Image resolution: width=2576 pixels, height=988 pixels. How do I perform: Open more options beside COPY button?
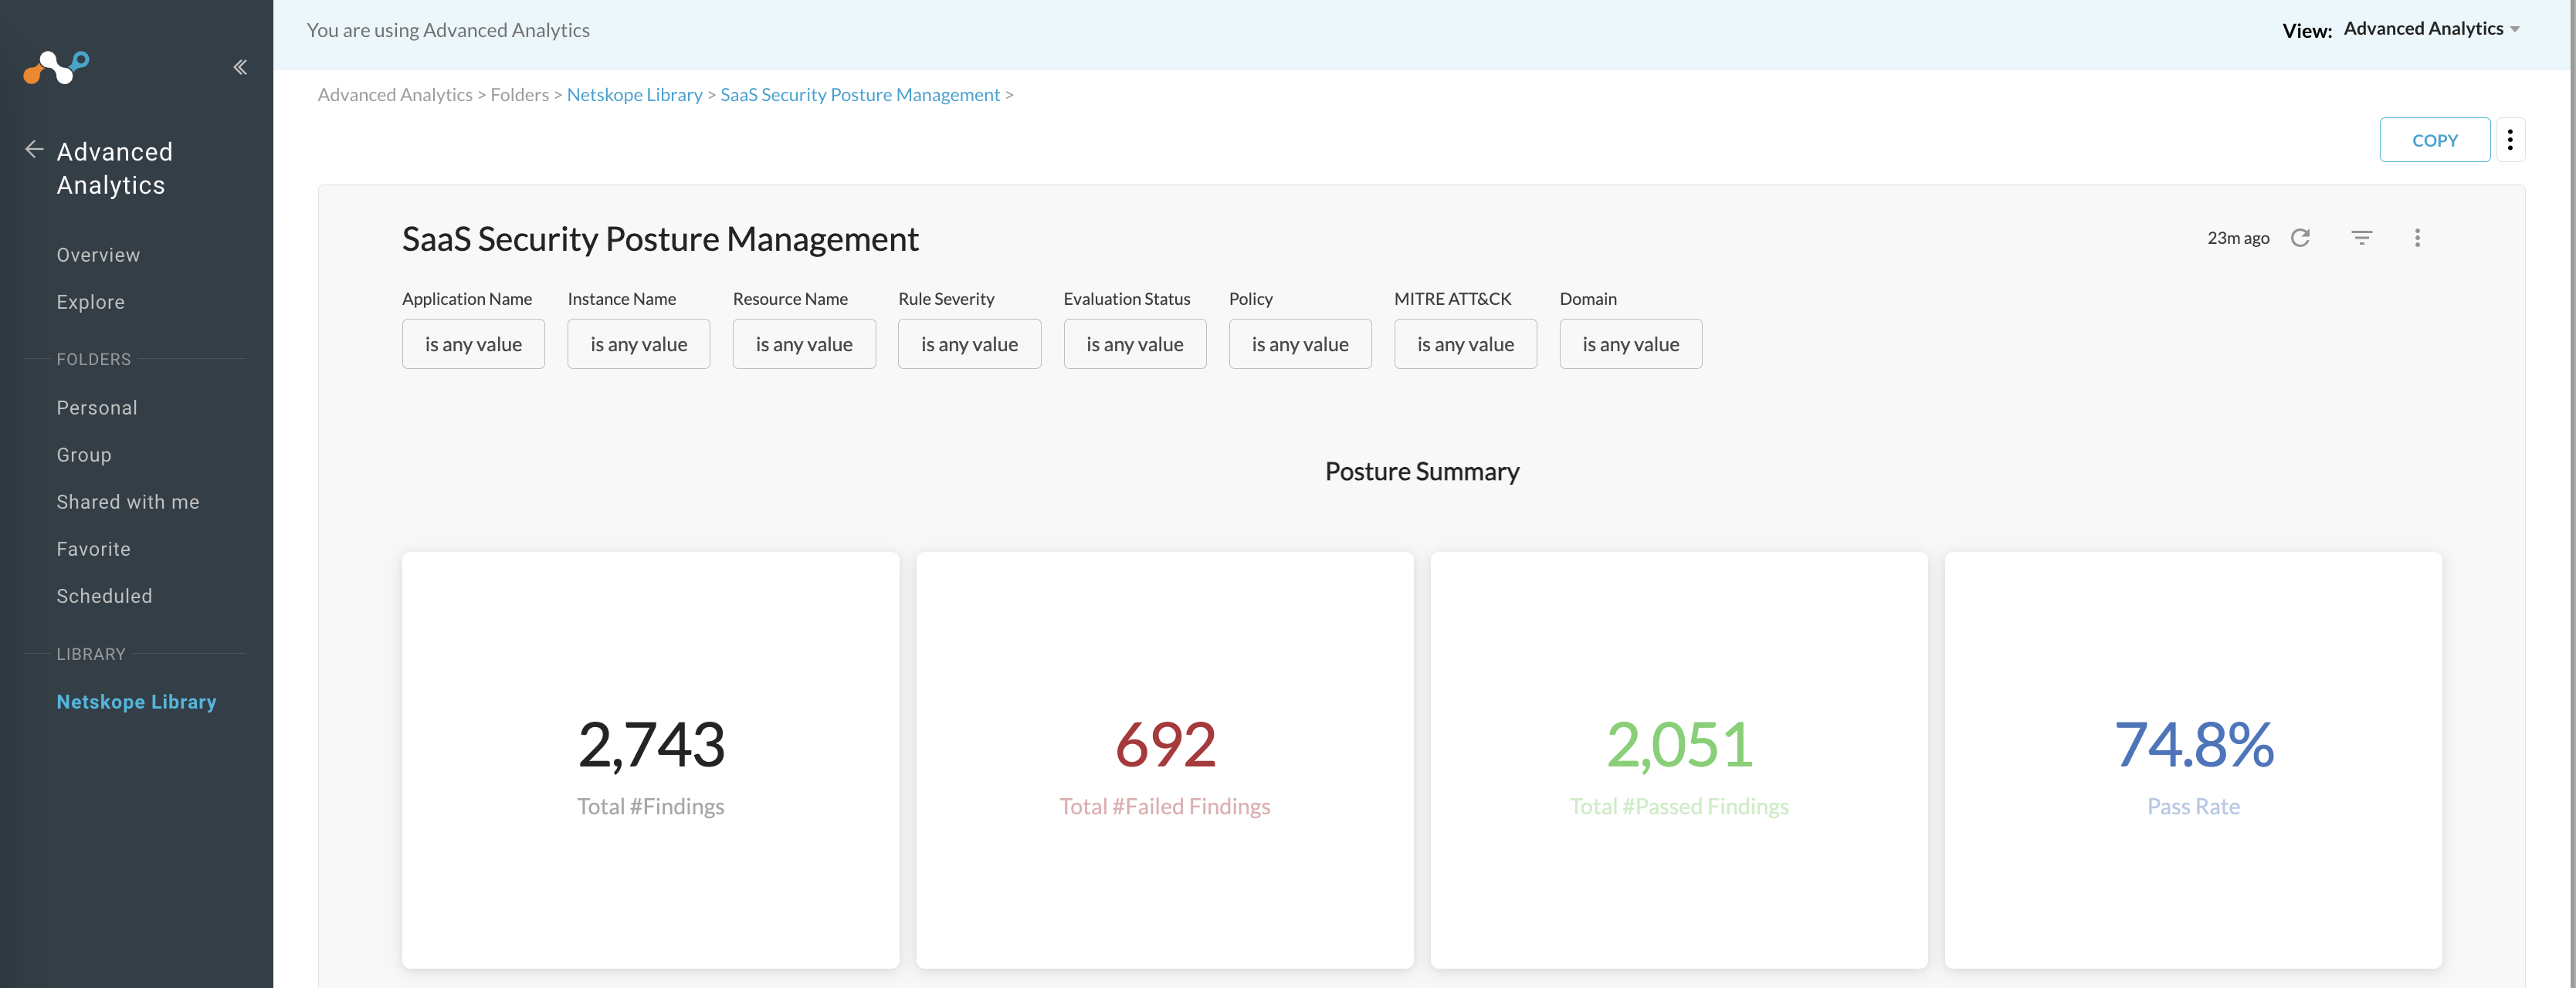click(2510, 140)
